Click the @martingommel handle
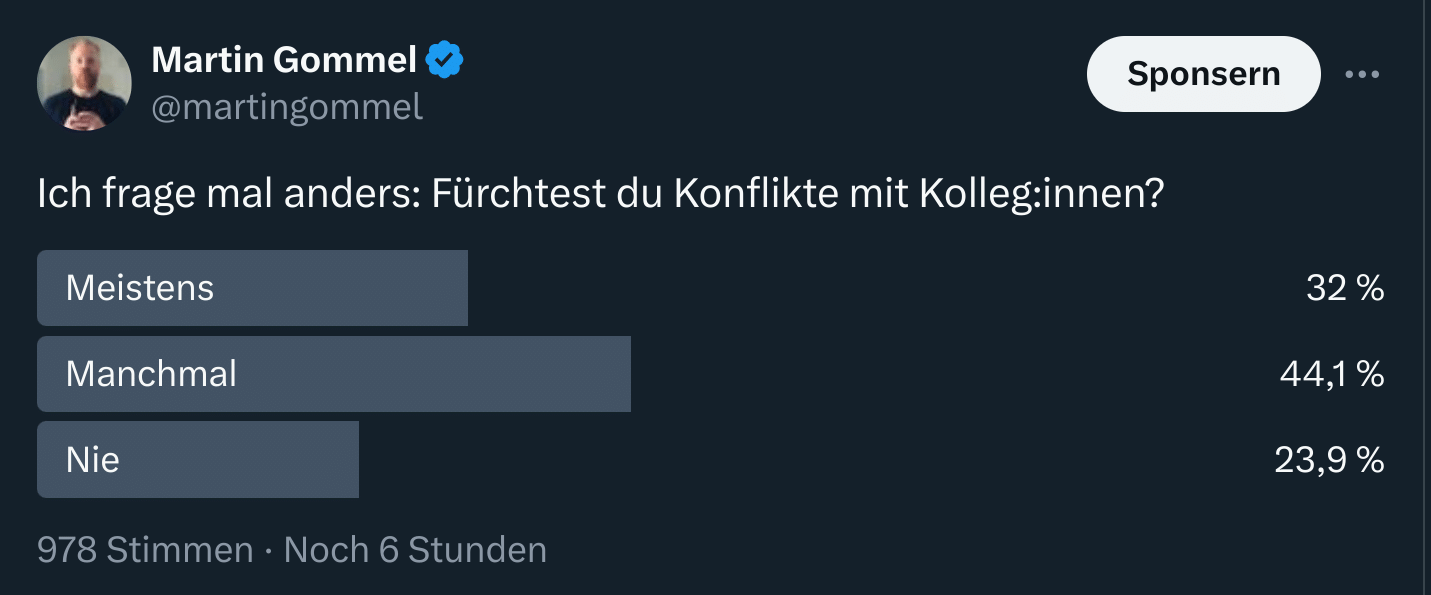The width and height of the screenshot is (1431, 595). tap(287, 107)
